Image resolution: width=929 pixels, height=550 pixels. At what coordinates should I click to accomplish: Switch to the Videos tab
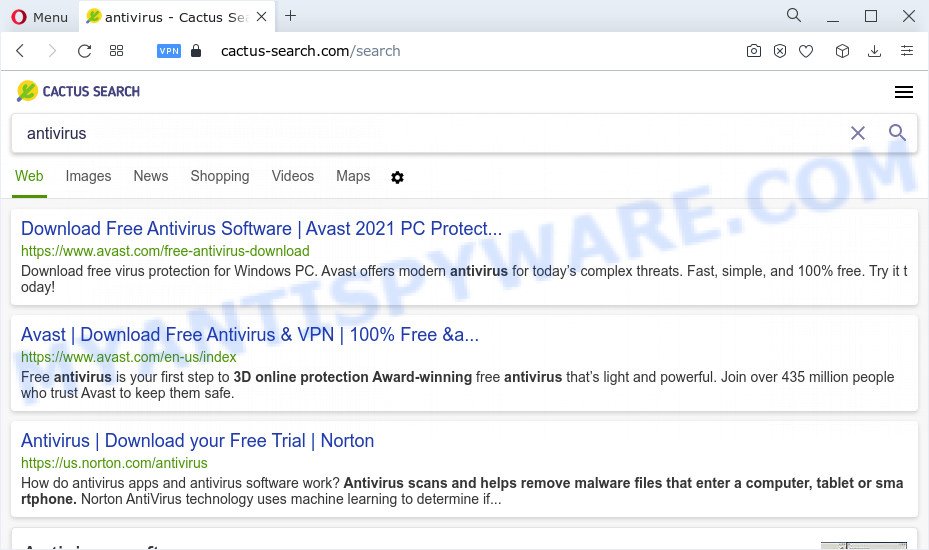[293, 176]
